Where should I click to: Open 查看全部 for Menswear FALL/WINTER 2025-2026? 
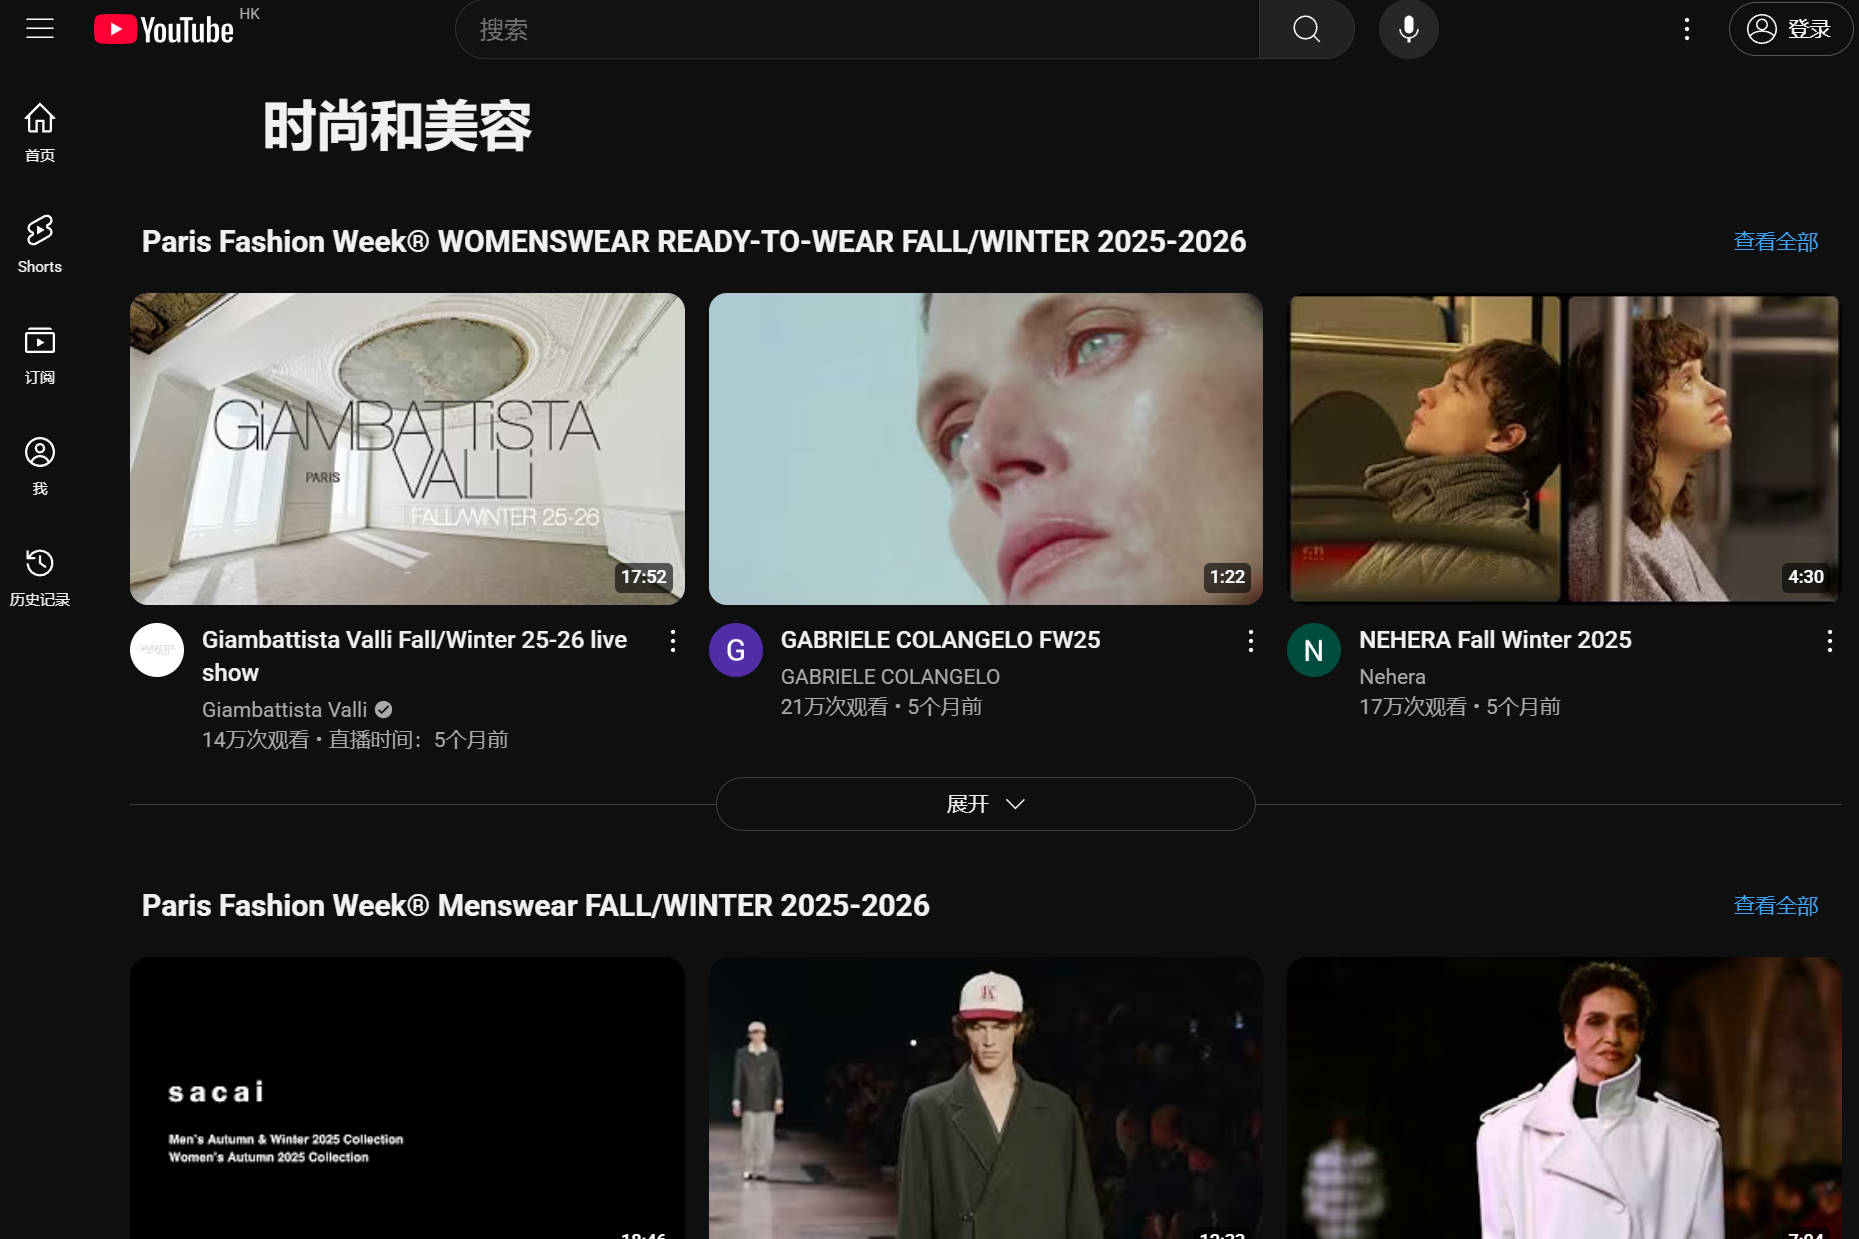1775,905
